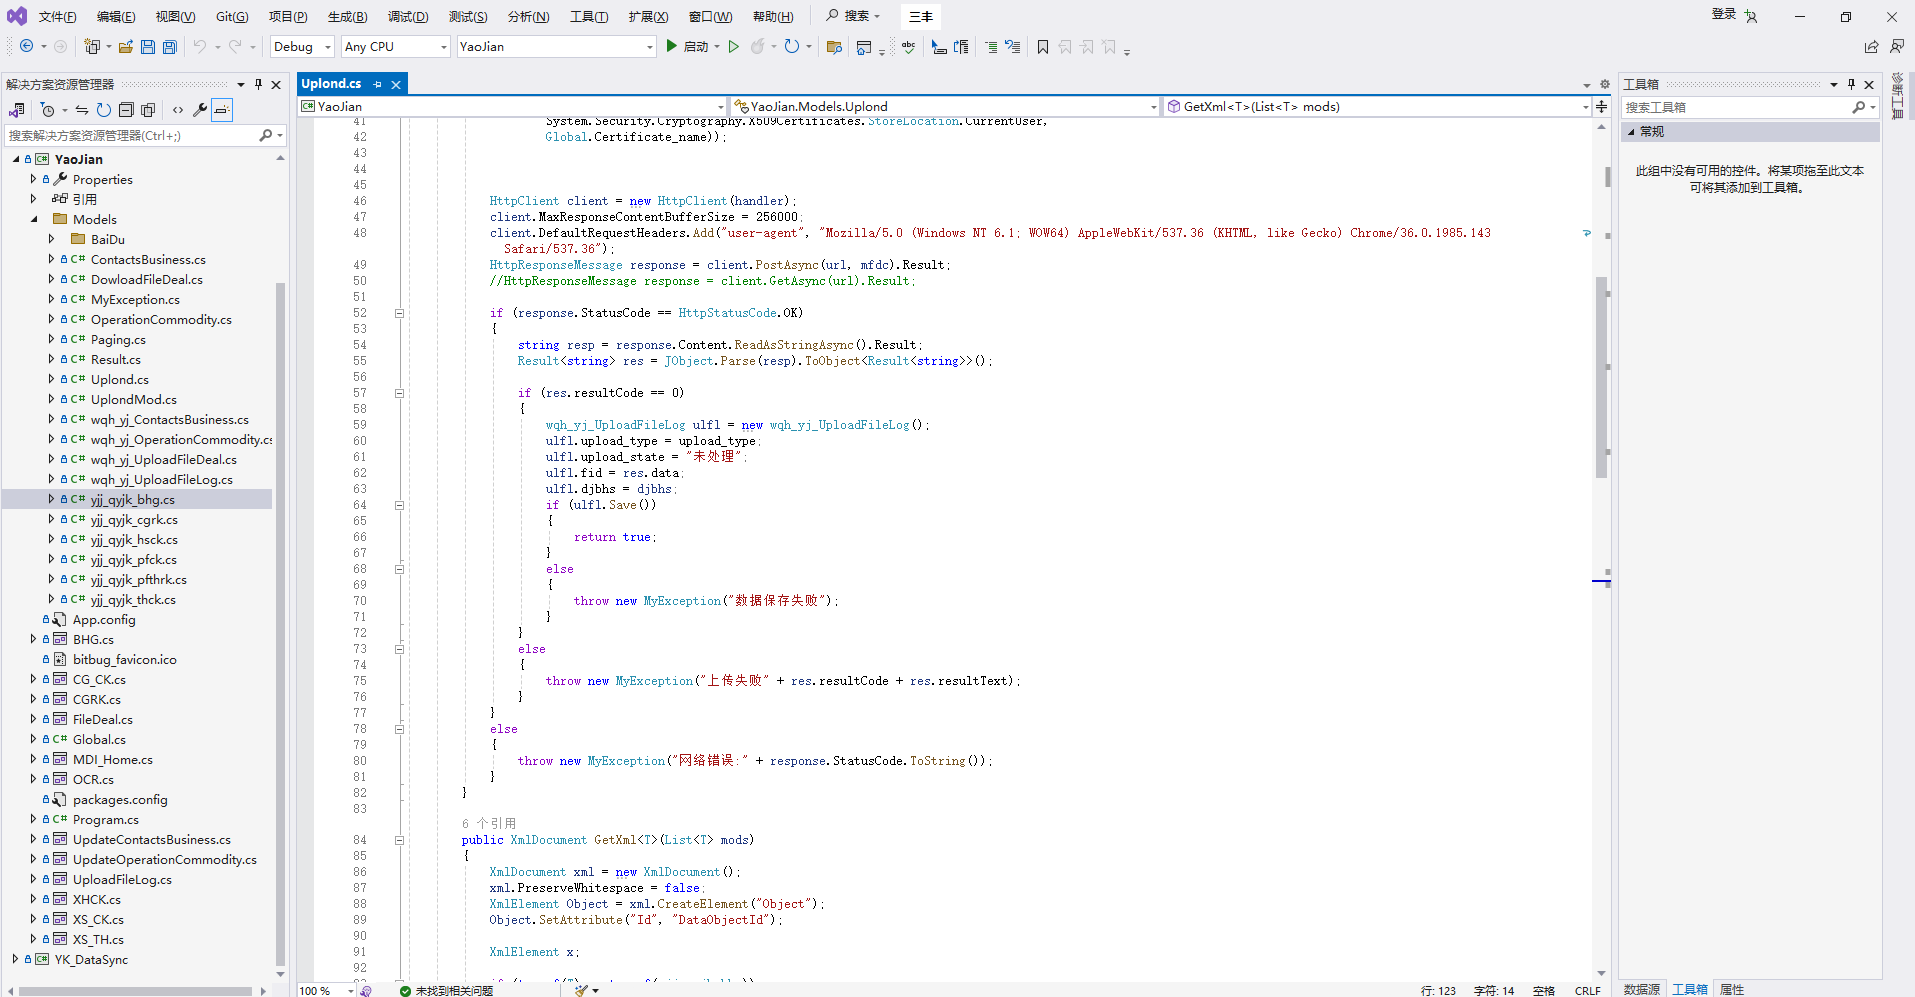This screenshot has width=1915, height=997.
Task: Collapse the if StatusCode block at line 52
Action: click(399, 313)
